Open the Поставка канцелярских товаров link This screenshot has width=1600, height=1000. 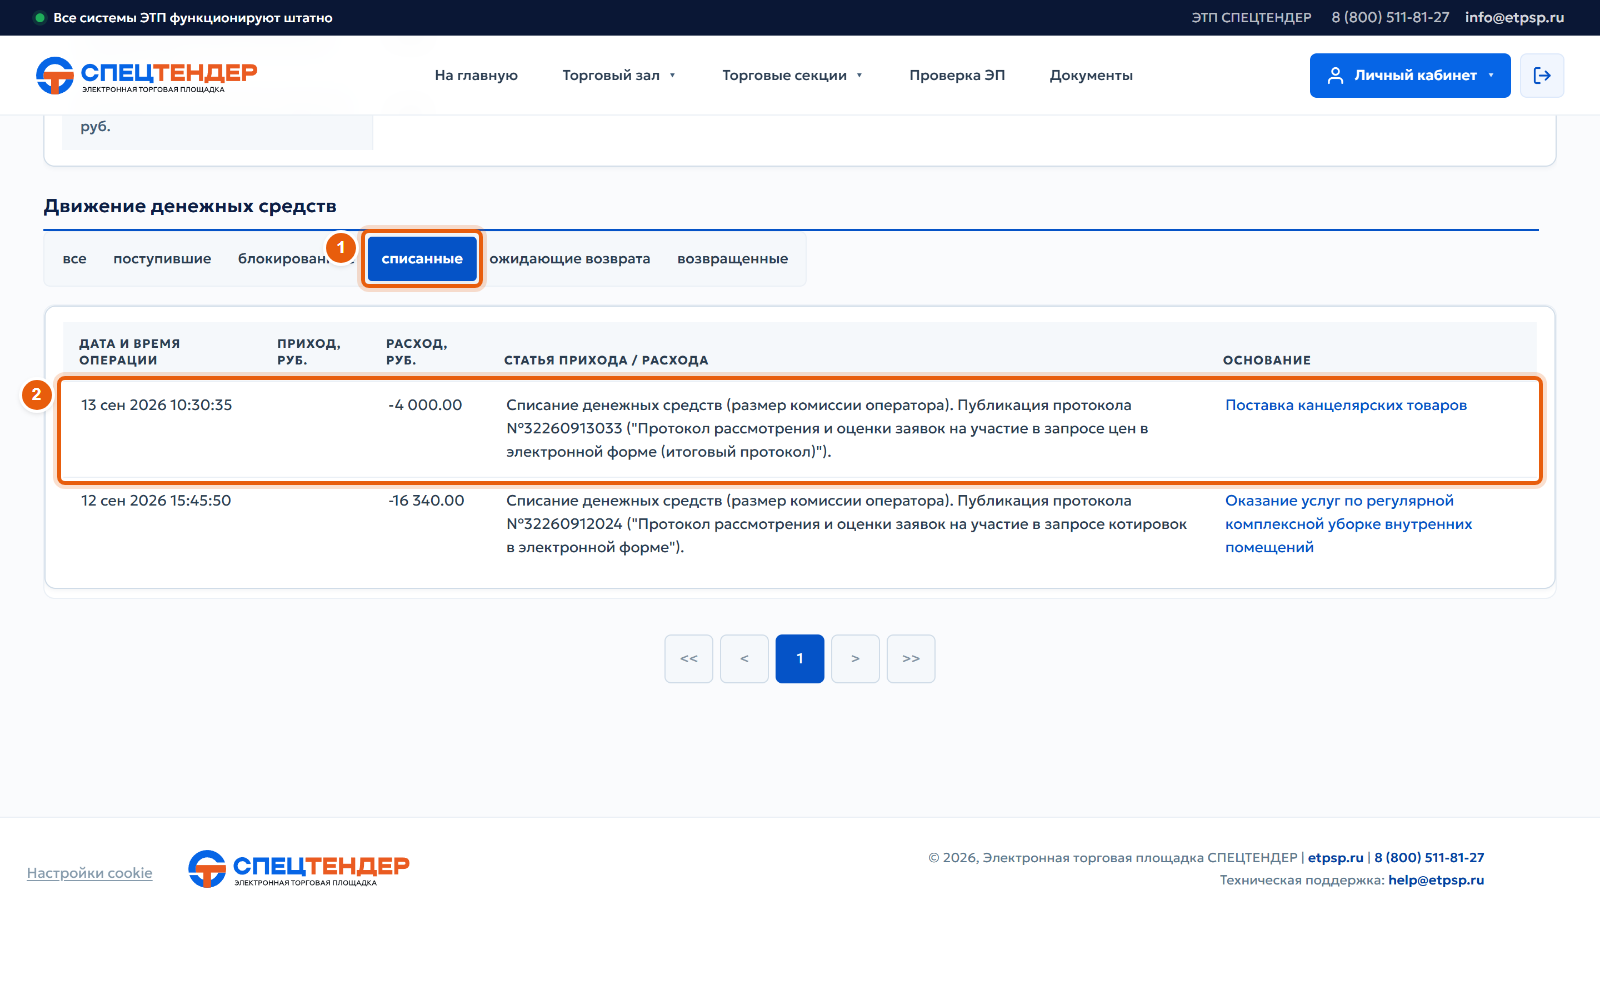[x=1346, y=405]
